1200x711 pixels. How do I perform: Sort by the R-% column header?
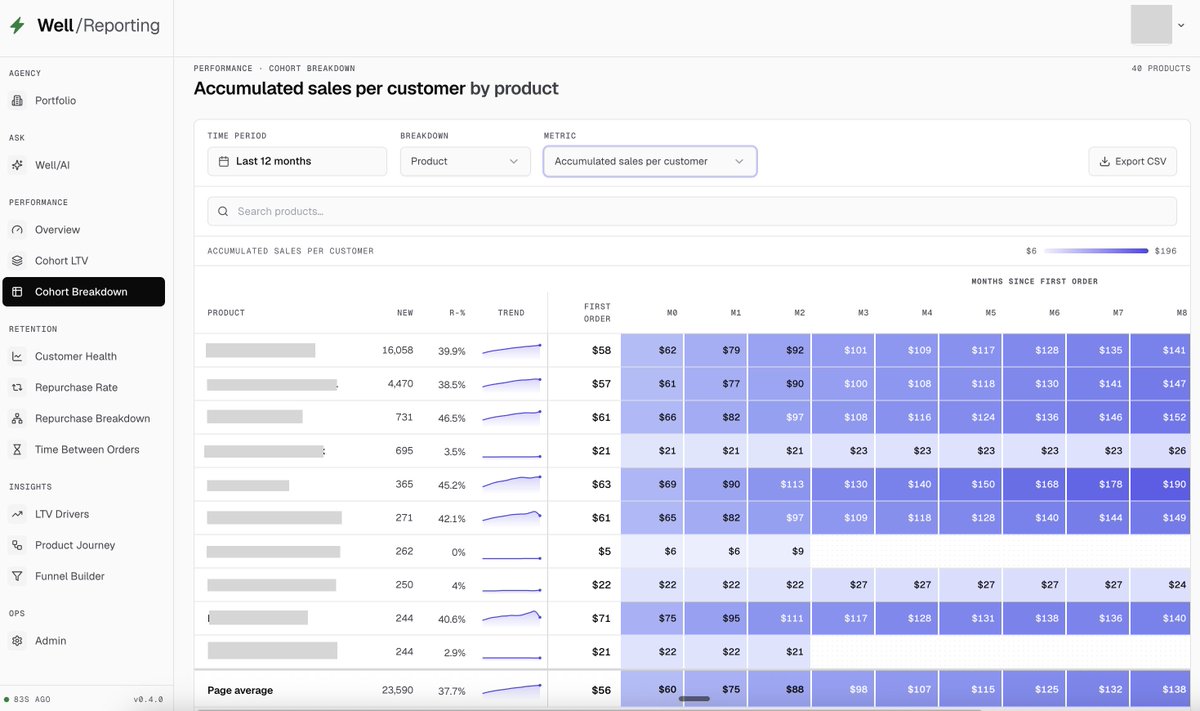(x=457, y=313)
